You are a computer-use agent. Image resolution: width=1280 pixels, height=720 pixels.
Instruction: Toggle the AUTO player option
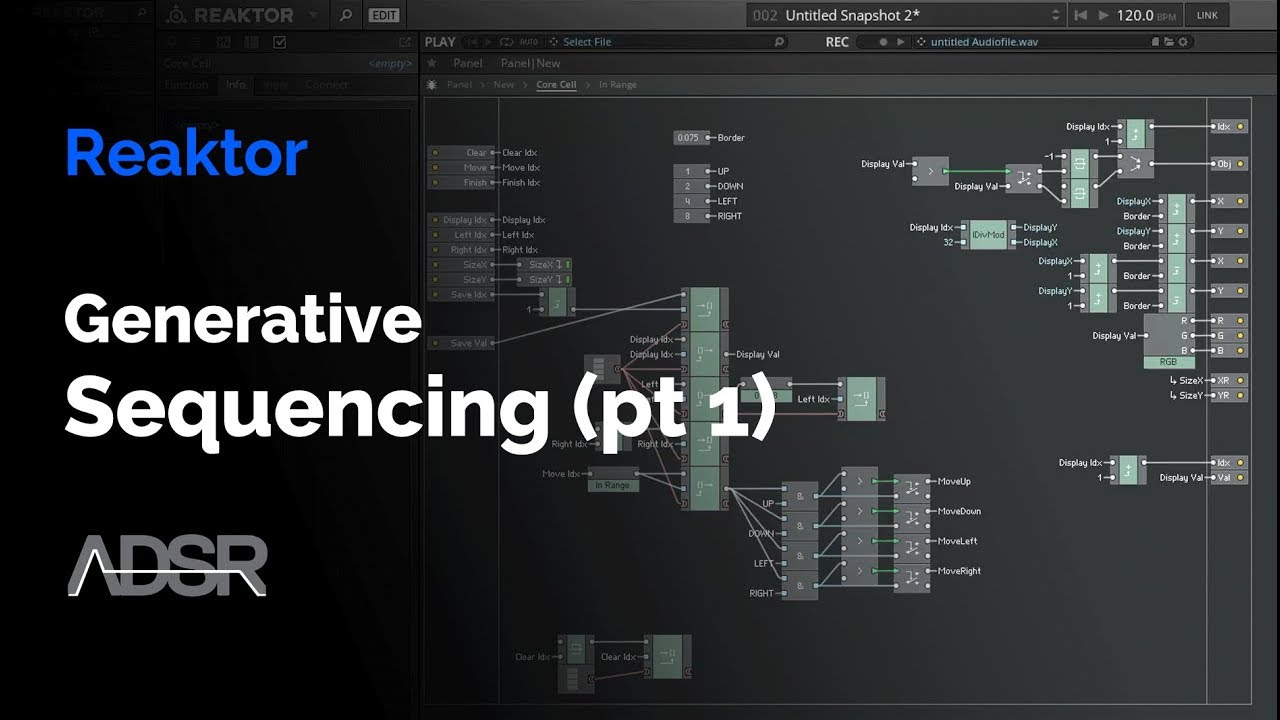pyautogui.click(x=528, y=42)
